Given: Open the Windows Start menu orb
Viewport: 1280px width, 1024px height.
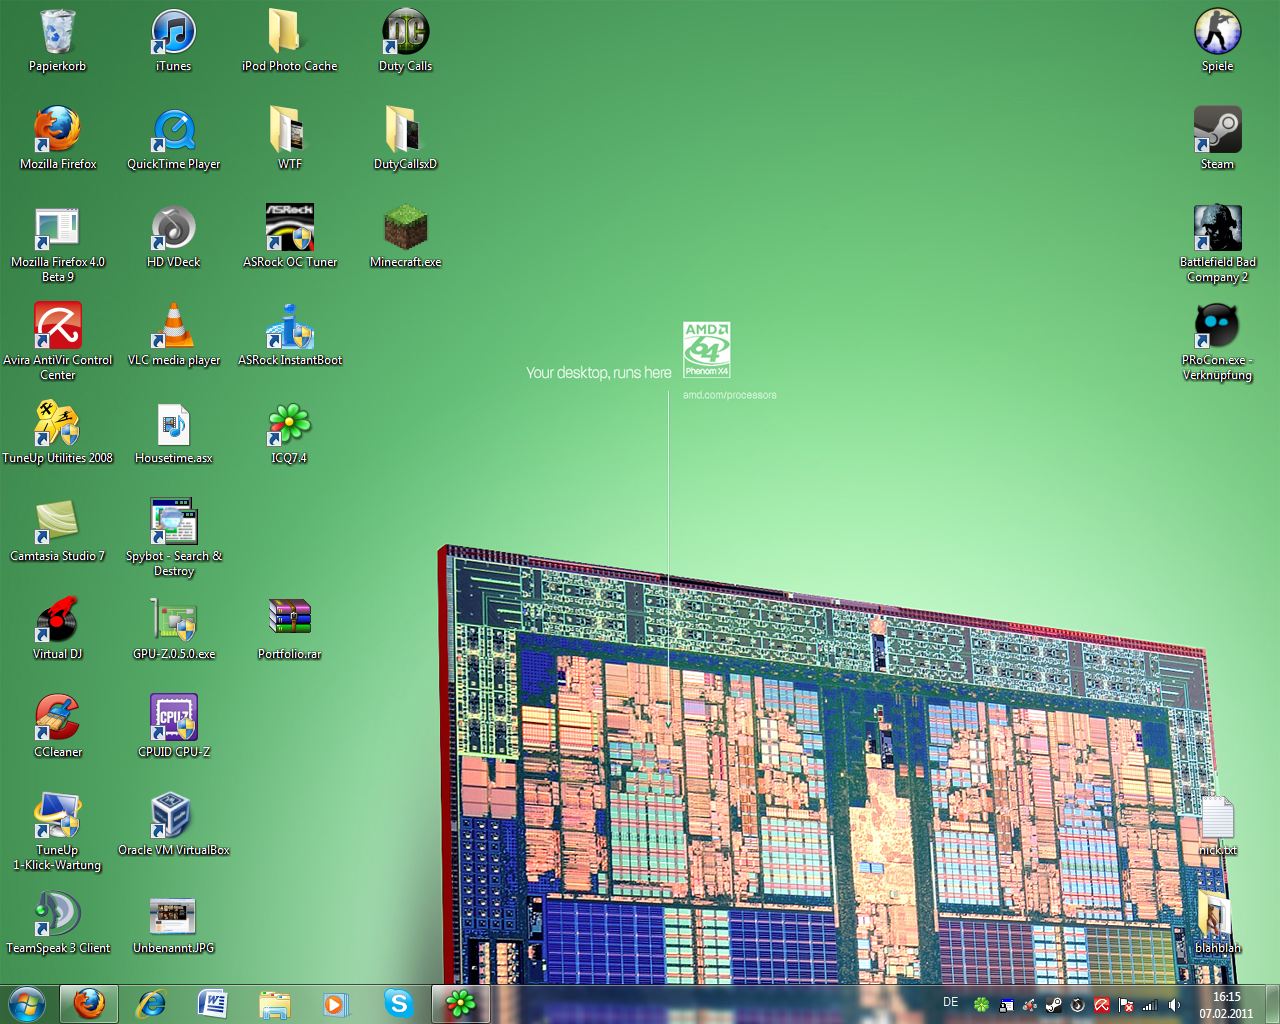Looking at the screenshot, I should pyautogui.click(x=26, y=1003).
